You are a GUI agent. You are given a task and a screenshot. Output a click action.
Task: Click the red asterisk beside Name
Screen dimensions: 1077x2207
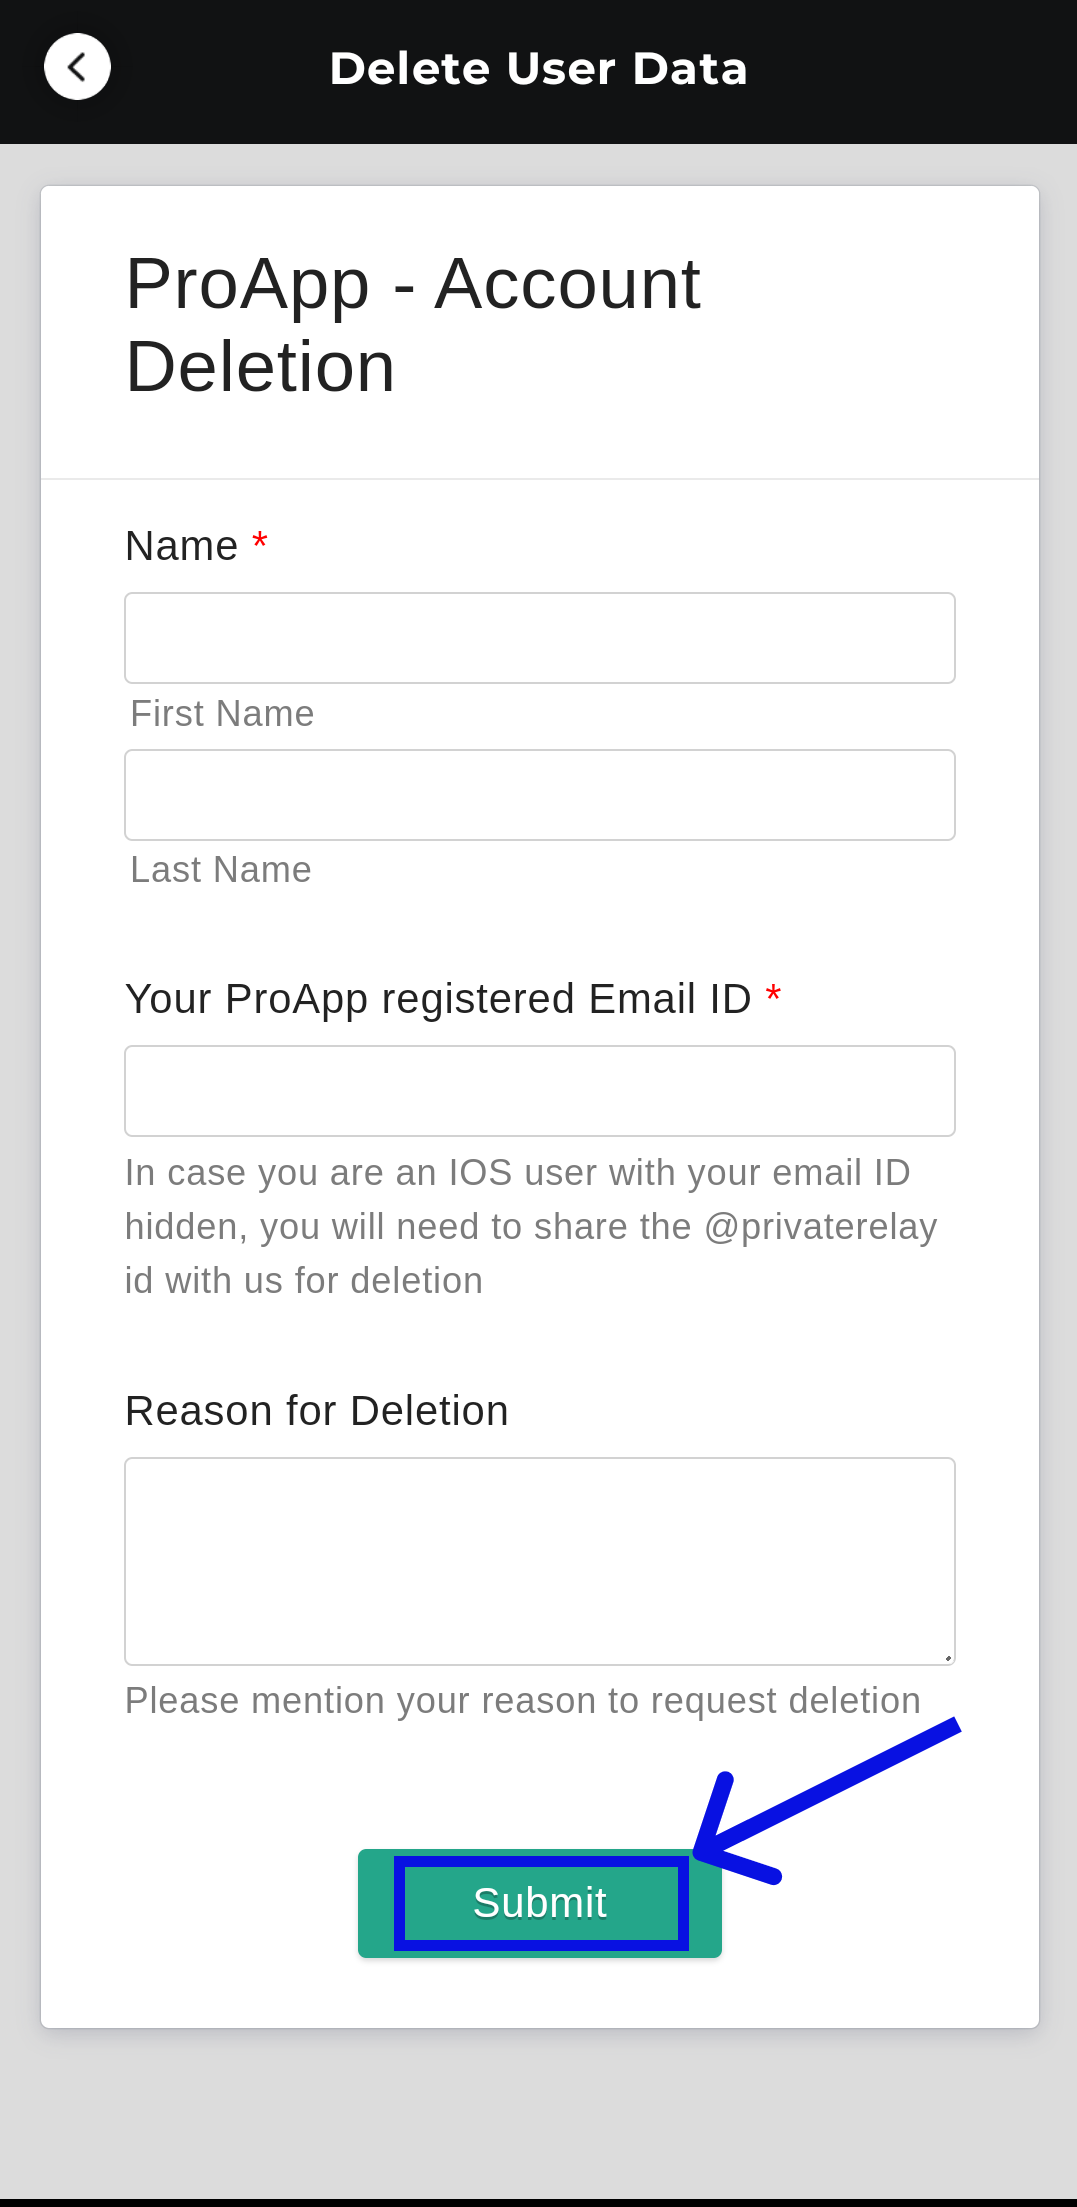260,543
